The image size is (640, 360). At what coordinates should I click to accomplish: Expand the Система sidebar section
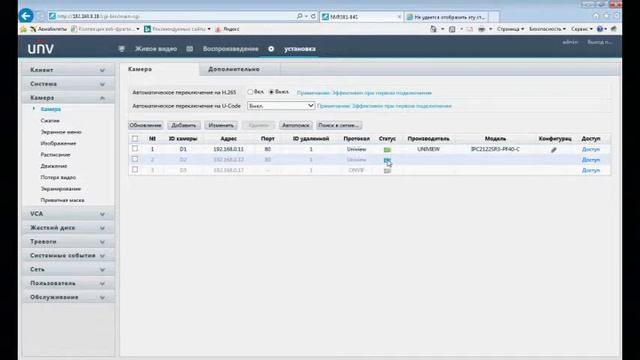click(68, 84)
